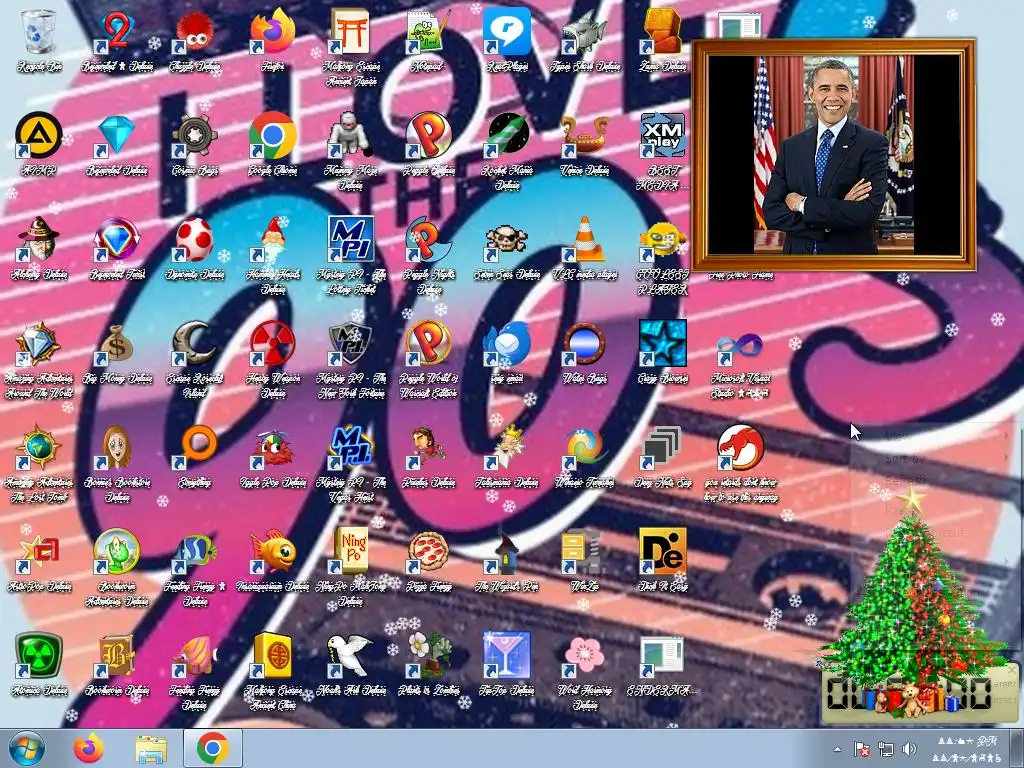The image size is (1024, 768).
Task: Launch Seven Seas Deluxe skull icon
Action: (x=507, y=240)
